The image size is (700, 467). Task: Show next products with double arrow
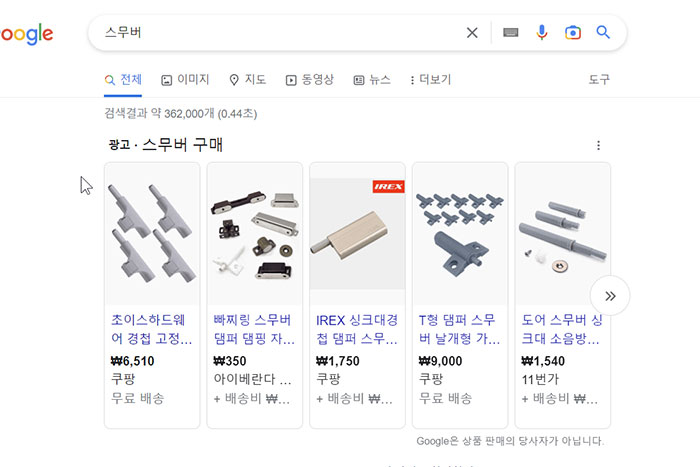tap(610, 296)
